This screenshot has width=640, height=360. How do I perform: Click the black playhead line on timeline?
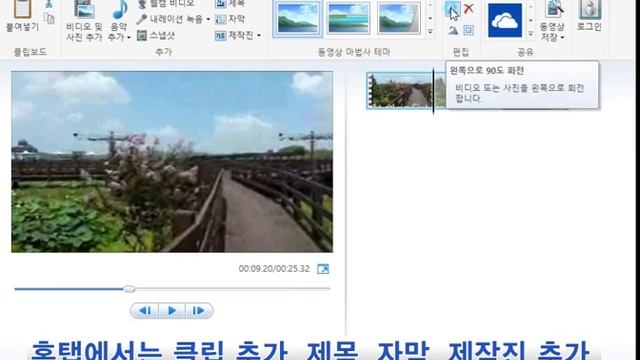coord(433,91)
